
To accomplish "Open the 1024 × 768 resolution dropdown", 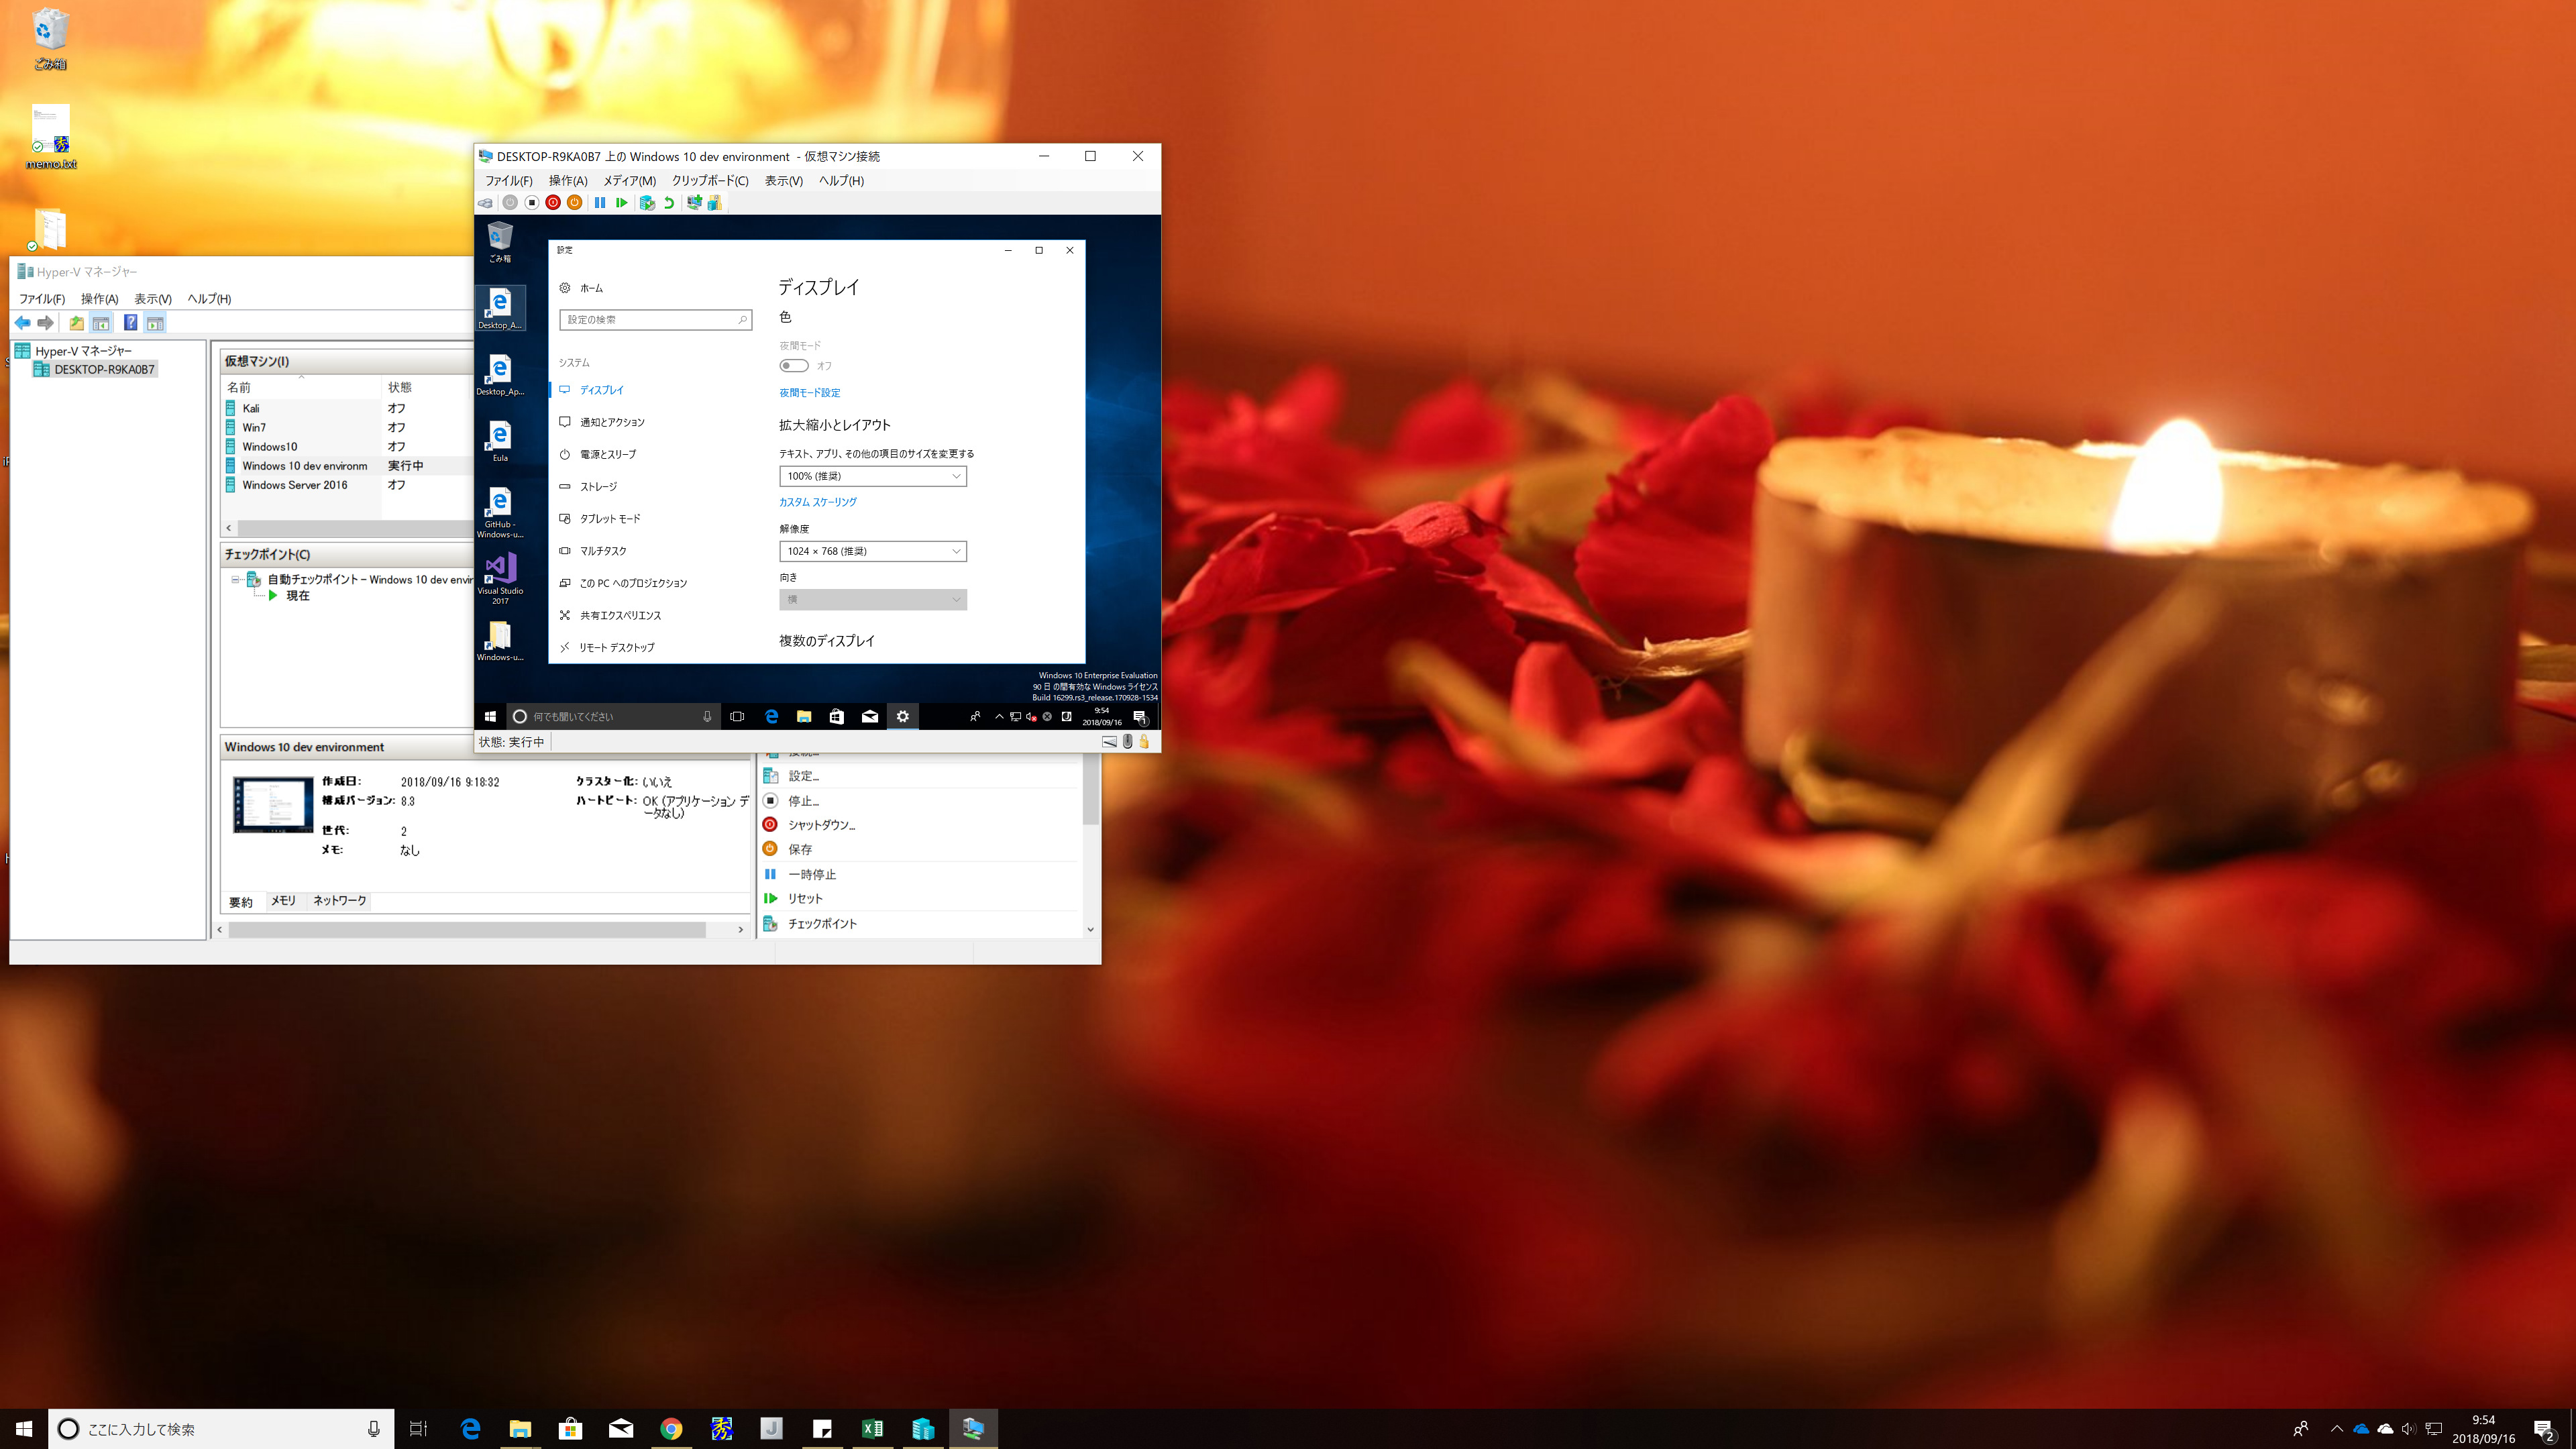I will [x=872, y=551].
